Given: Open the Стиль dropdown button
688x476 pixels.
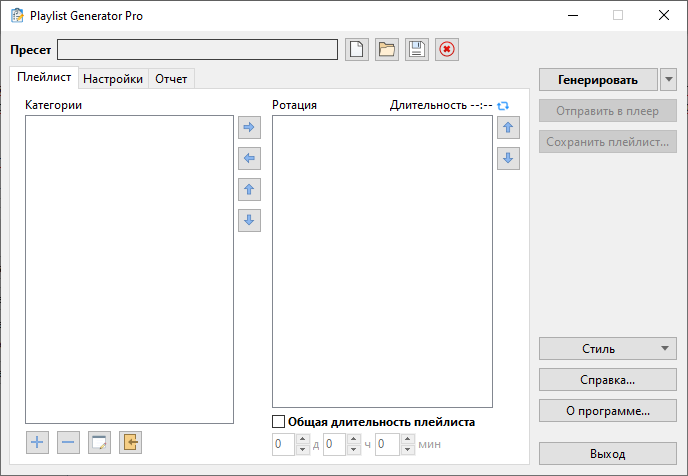Looking at the screenshot, I should coord(608,349).
